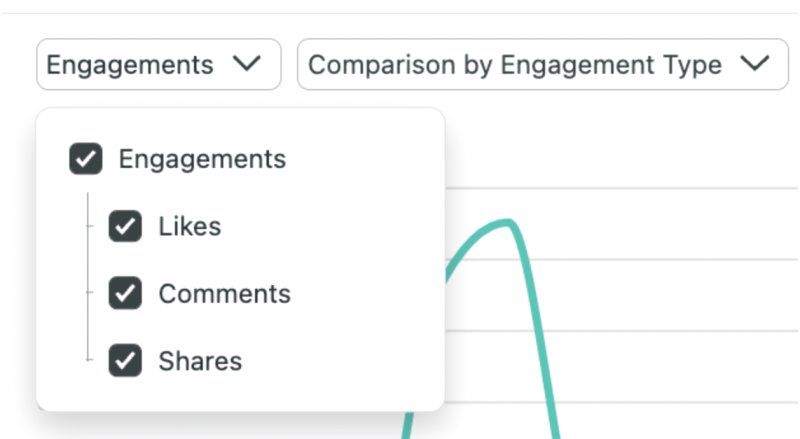The image size is (800, 439).
Task: Click the Likes option label
Action: [x=189, y=226]
